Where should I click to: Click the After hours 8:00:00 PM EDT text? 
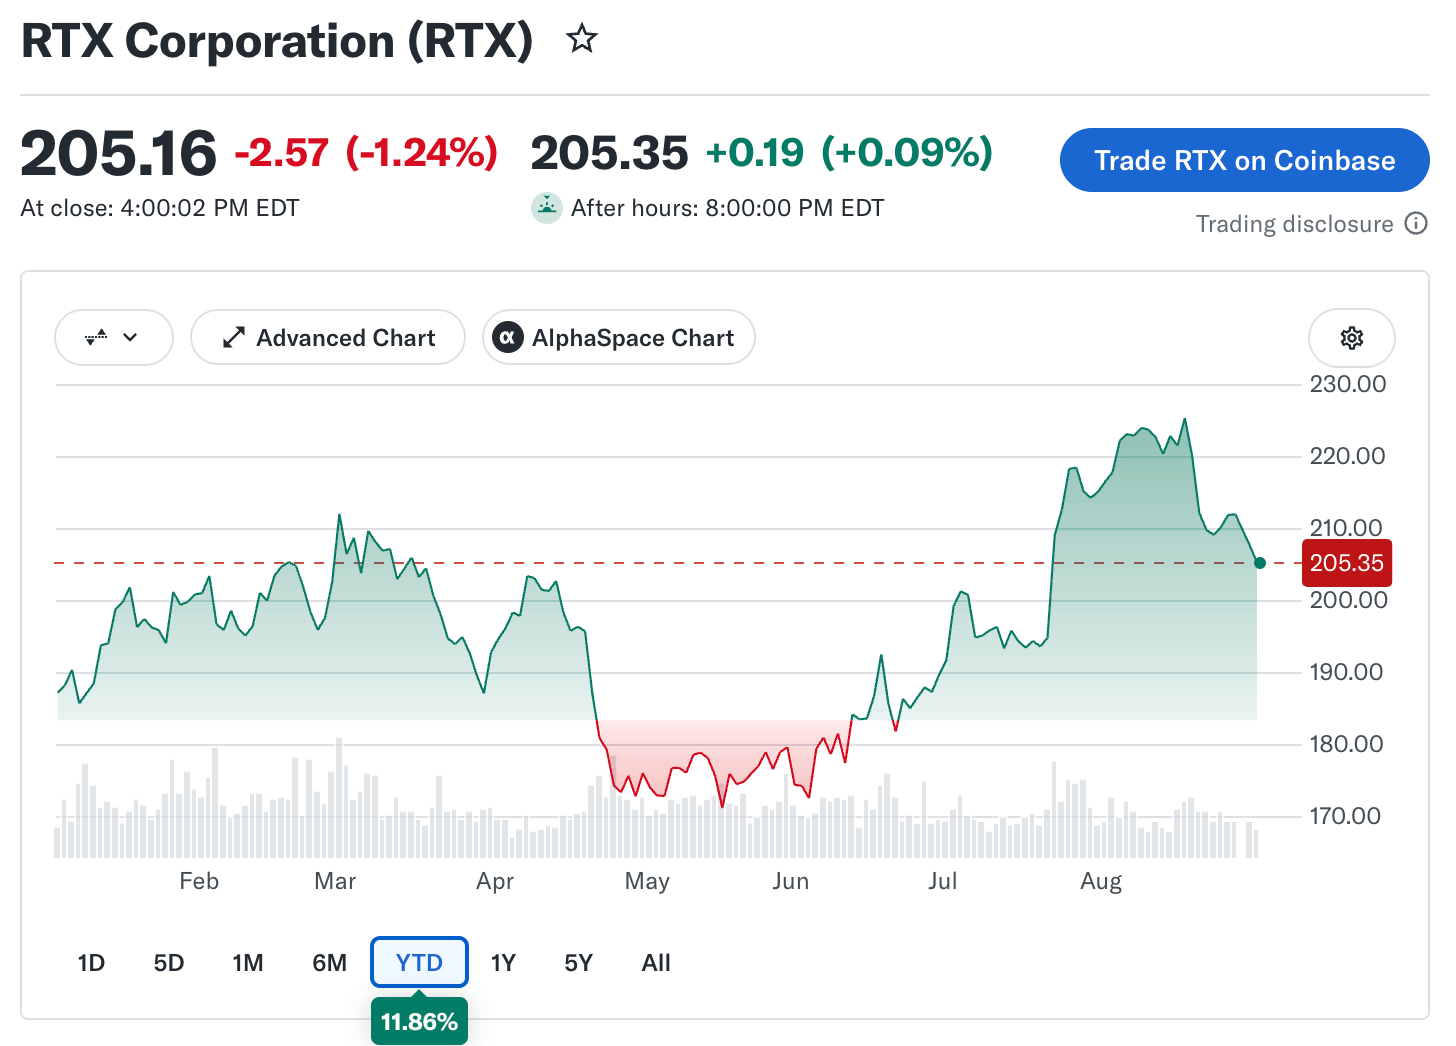[x=728, y=208]
